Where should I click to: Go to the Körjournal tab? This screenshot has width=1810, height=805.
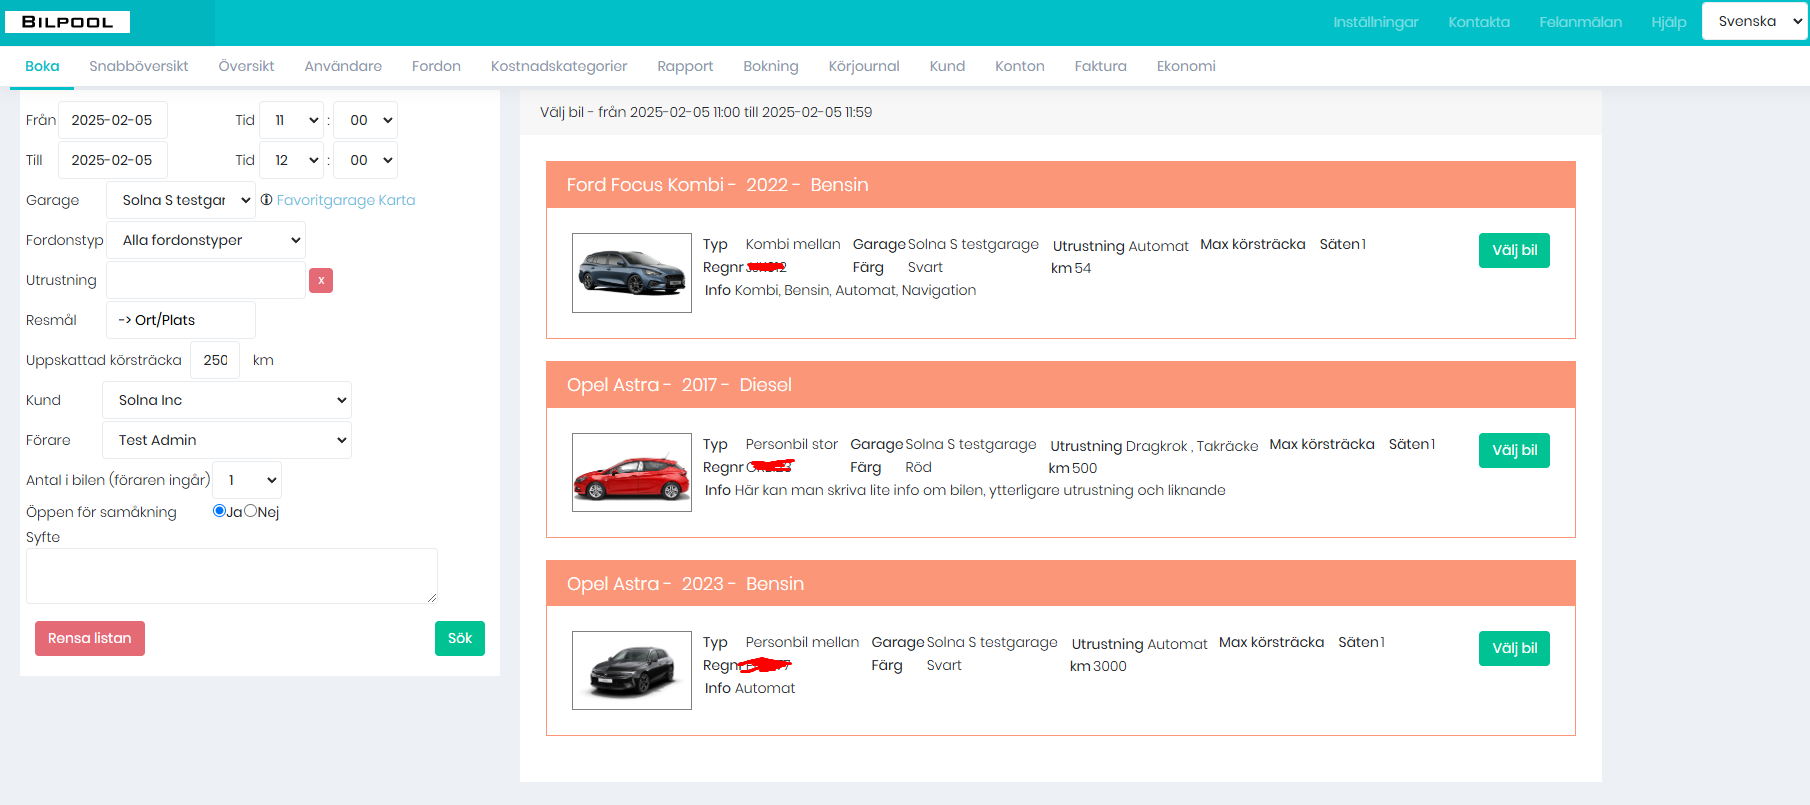coord(863,66)
